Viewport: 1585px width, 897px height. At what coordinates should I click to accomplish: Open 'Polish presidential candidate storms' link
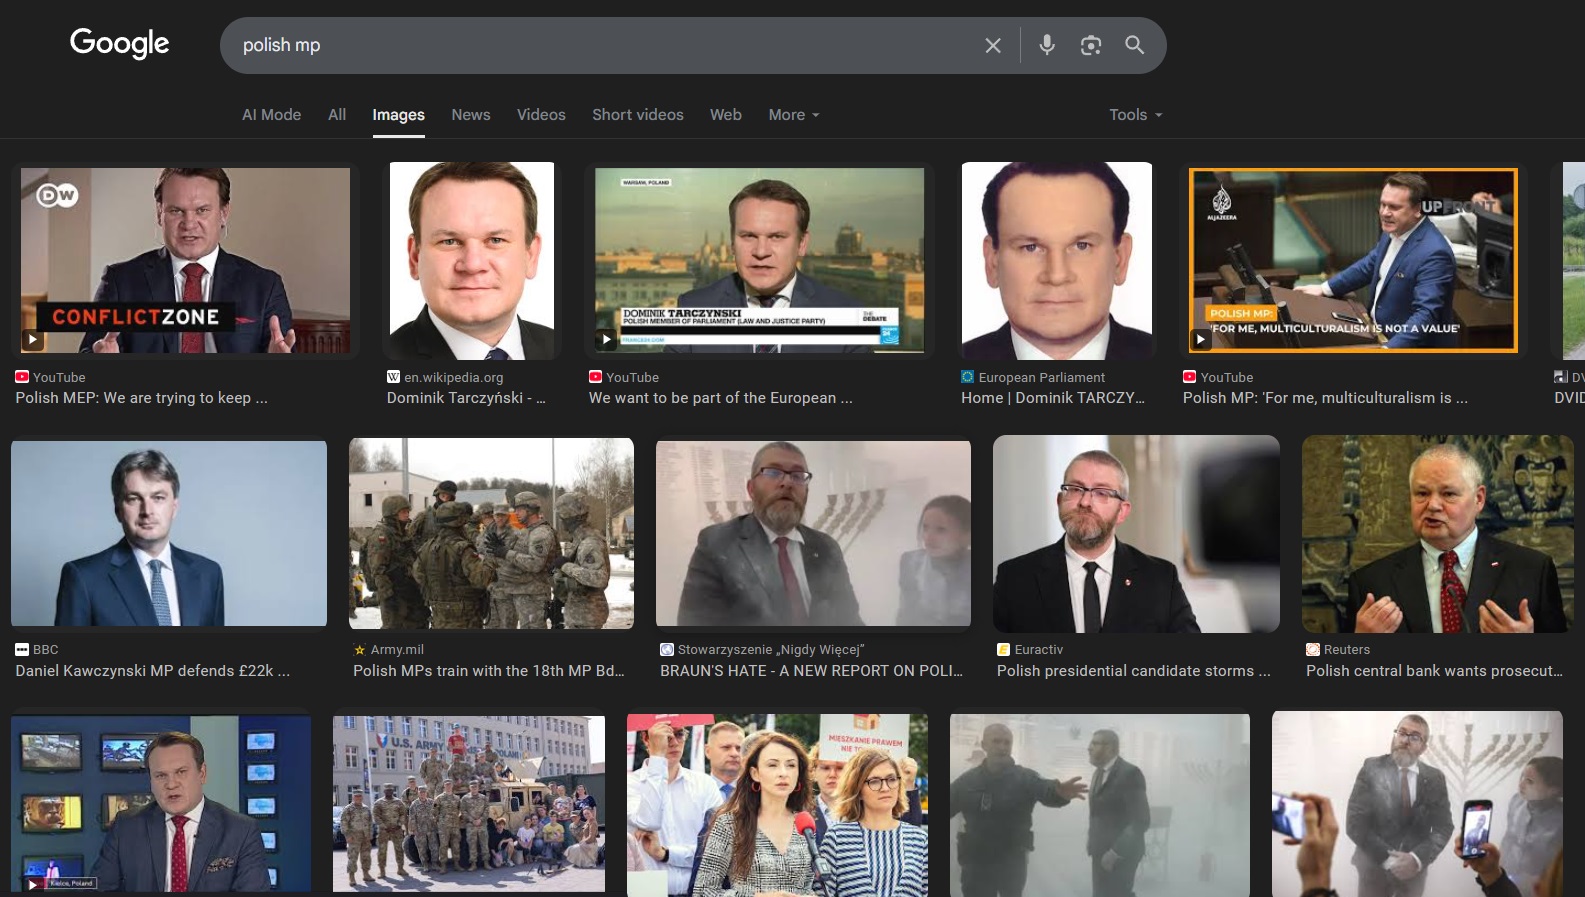[1134, 671]
